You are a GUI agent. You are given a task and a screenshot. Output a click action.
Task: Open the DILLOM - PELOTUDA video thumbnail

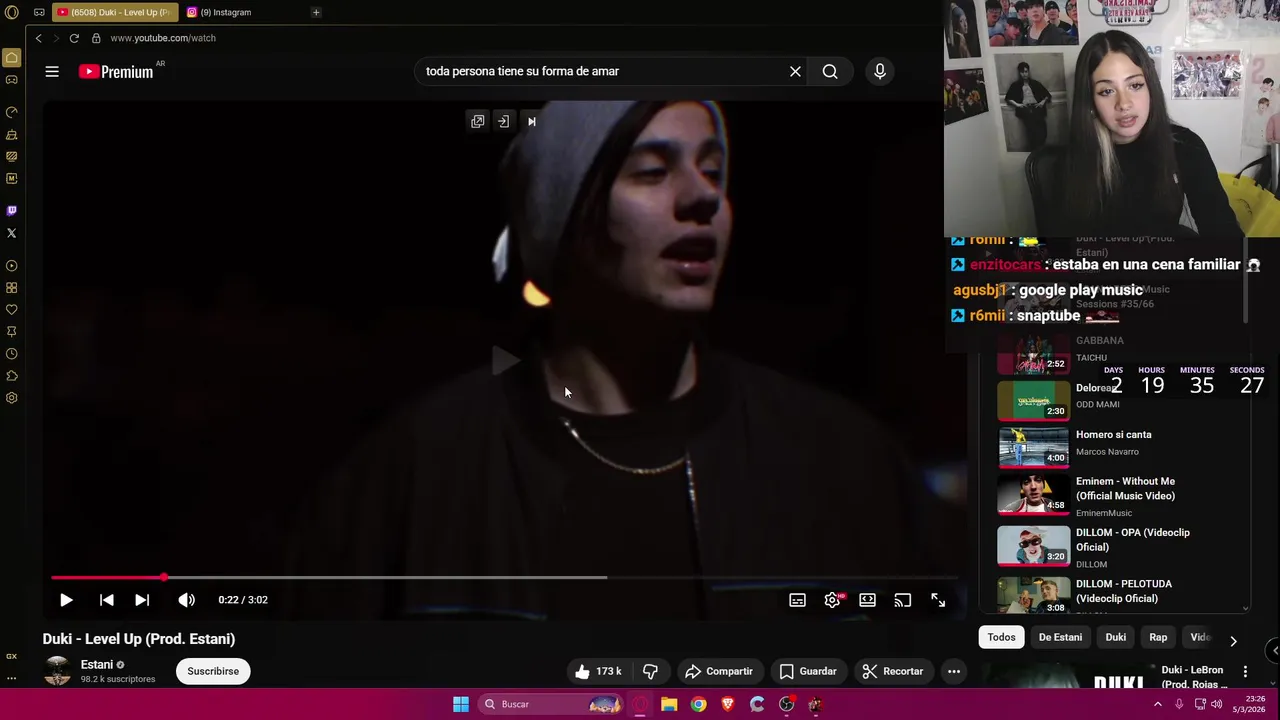[1034, 594]
